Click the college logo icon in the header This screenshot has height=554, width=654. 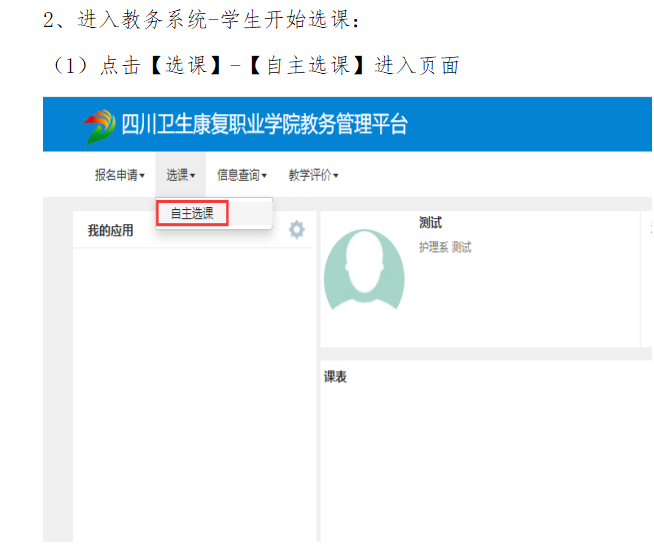pos(98,126)
